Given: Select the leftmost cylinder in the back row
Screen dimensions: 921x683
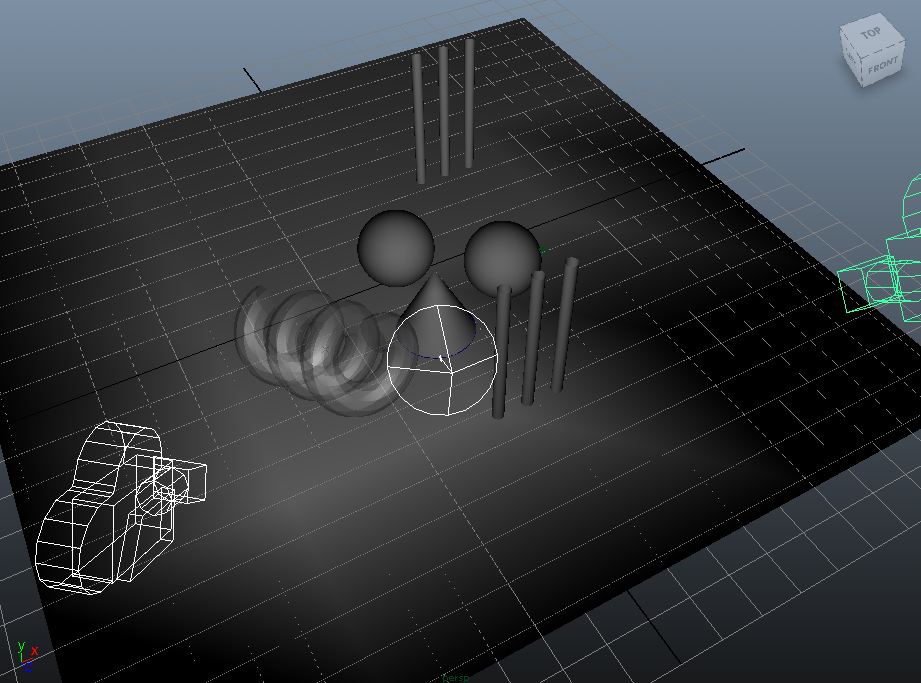Looking at the screenshot, I should 419,118.
